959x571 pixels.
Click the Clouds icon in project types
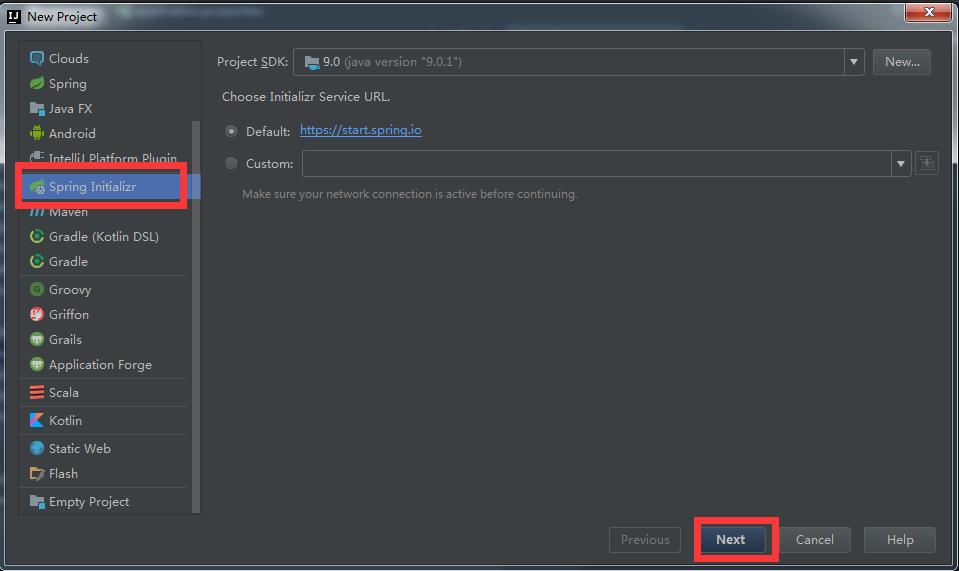[37, 58]
